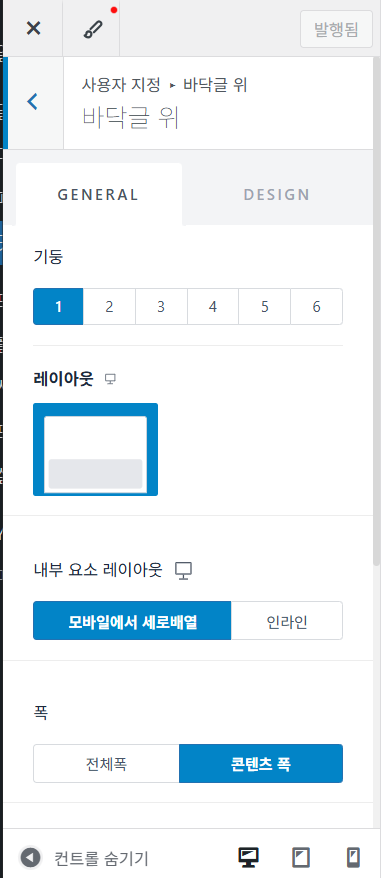This screenshot has height=878, width=381.
Task: Choose the 전체폭 width option
Action: coord(106,763)
